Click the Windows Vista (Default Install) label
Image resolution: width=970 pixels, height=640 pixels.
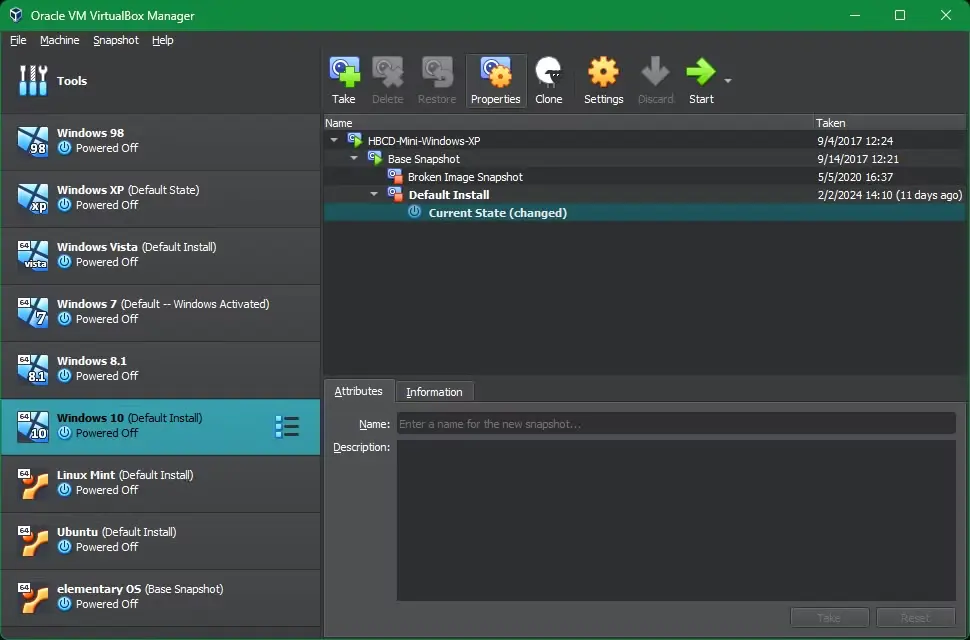coord(137,247)
